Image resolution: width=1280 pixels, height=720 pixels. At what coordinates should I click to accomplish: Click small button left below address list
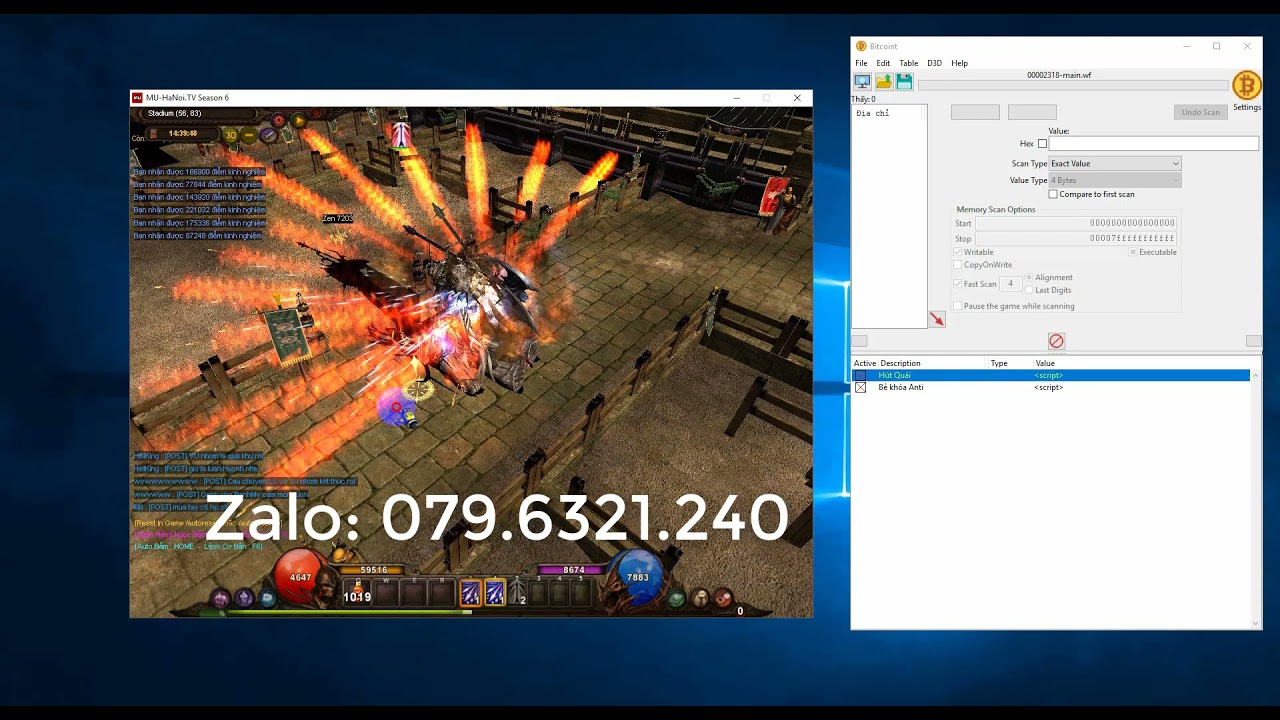[859, 341]
